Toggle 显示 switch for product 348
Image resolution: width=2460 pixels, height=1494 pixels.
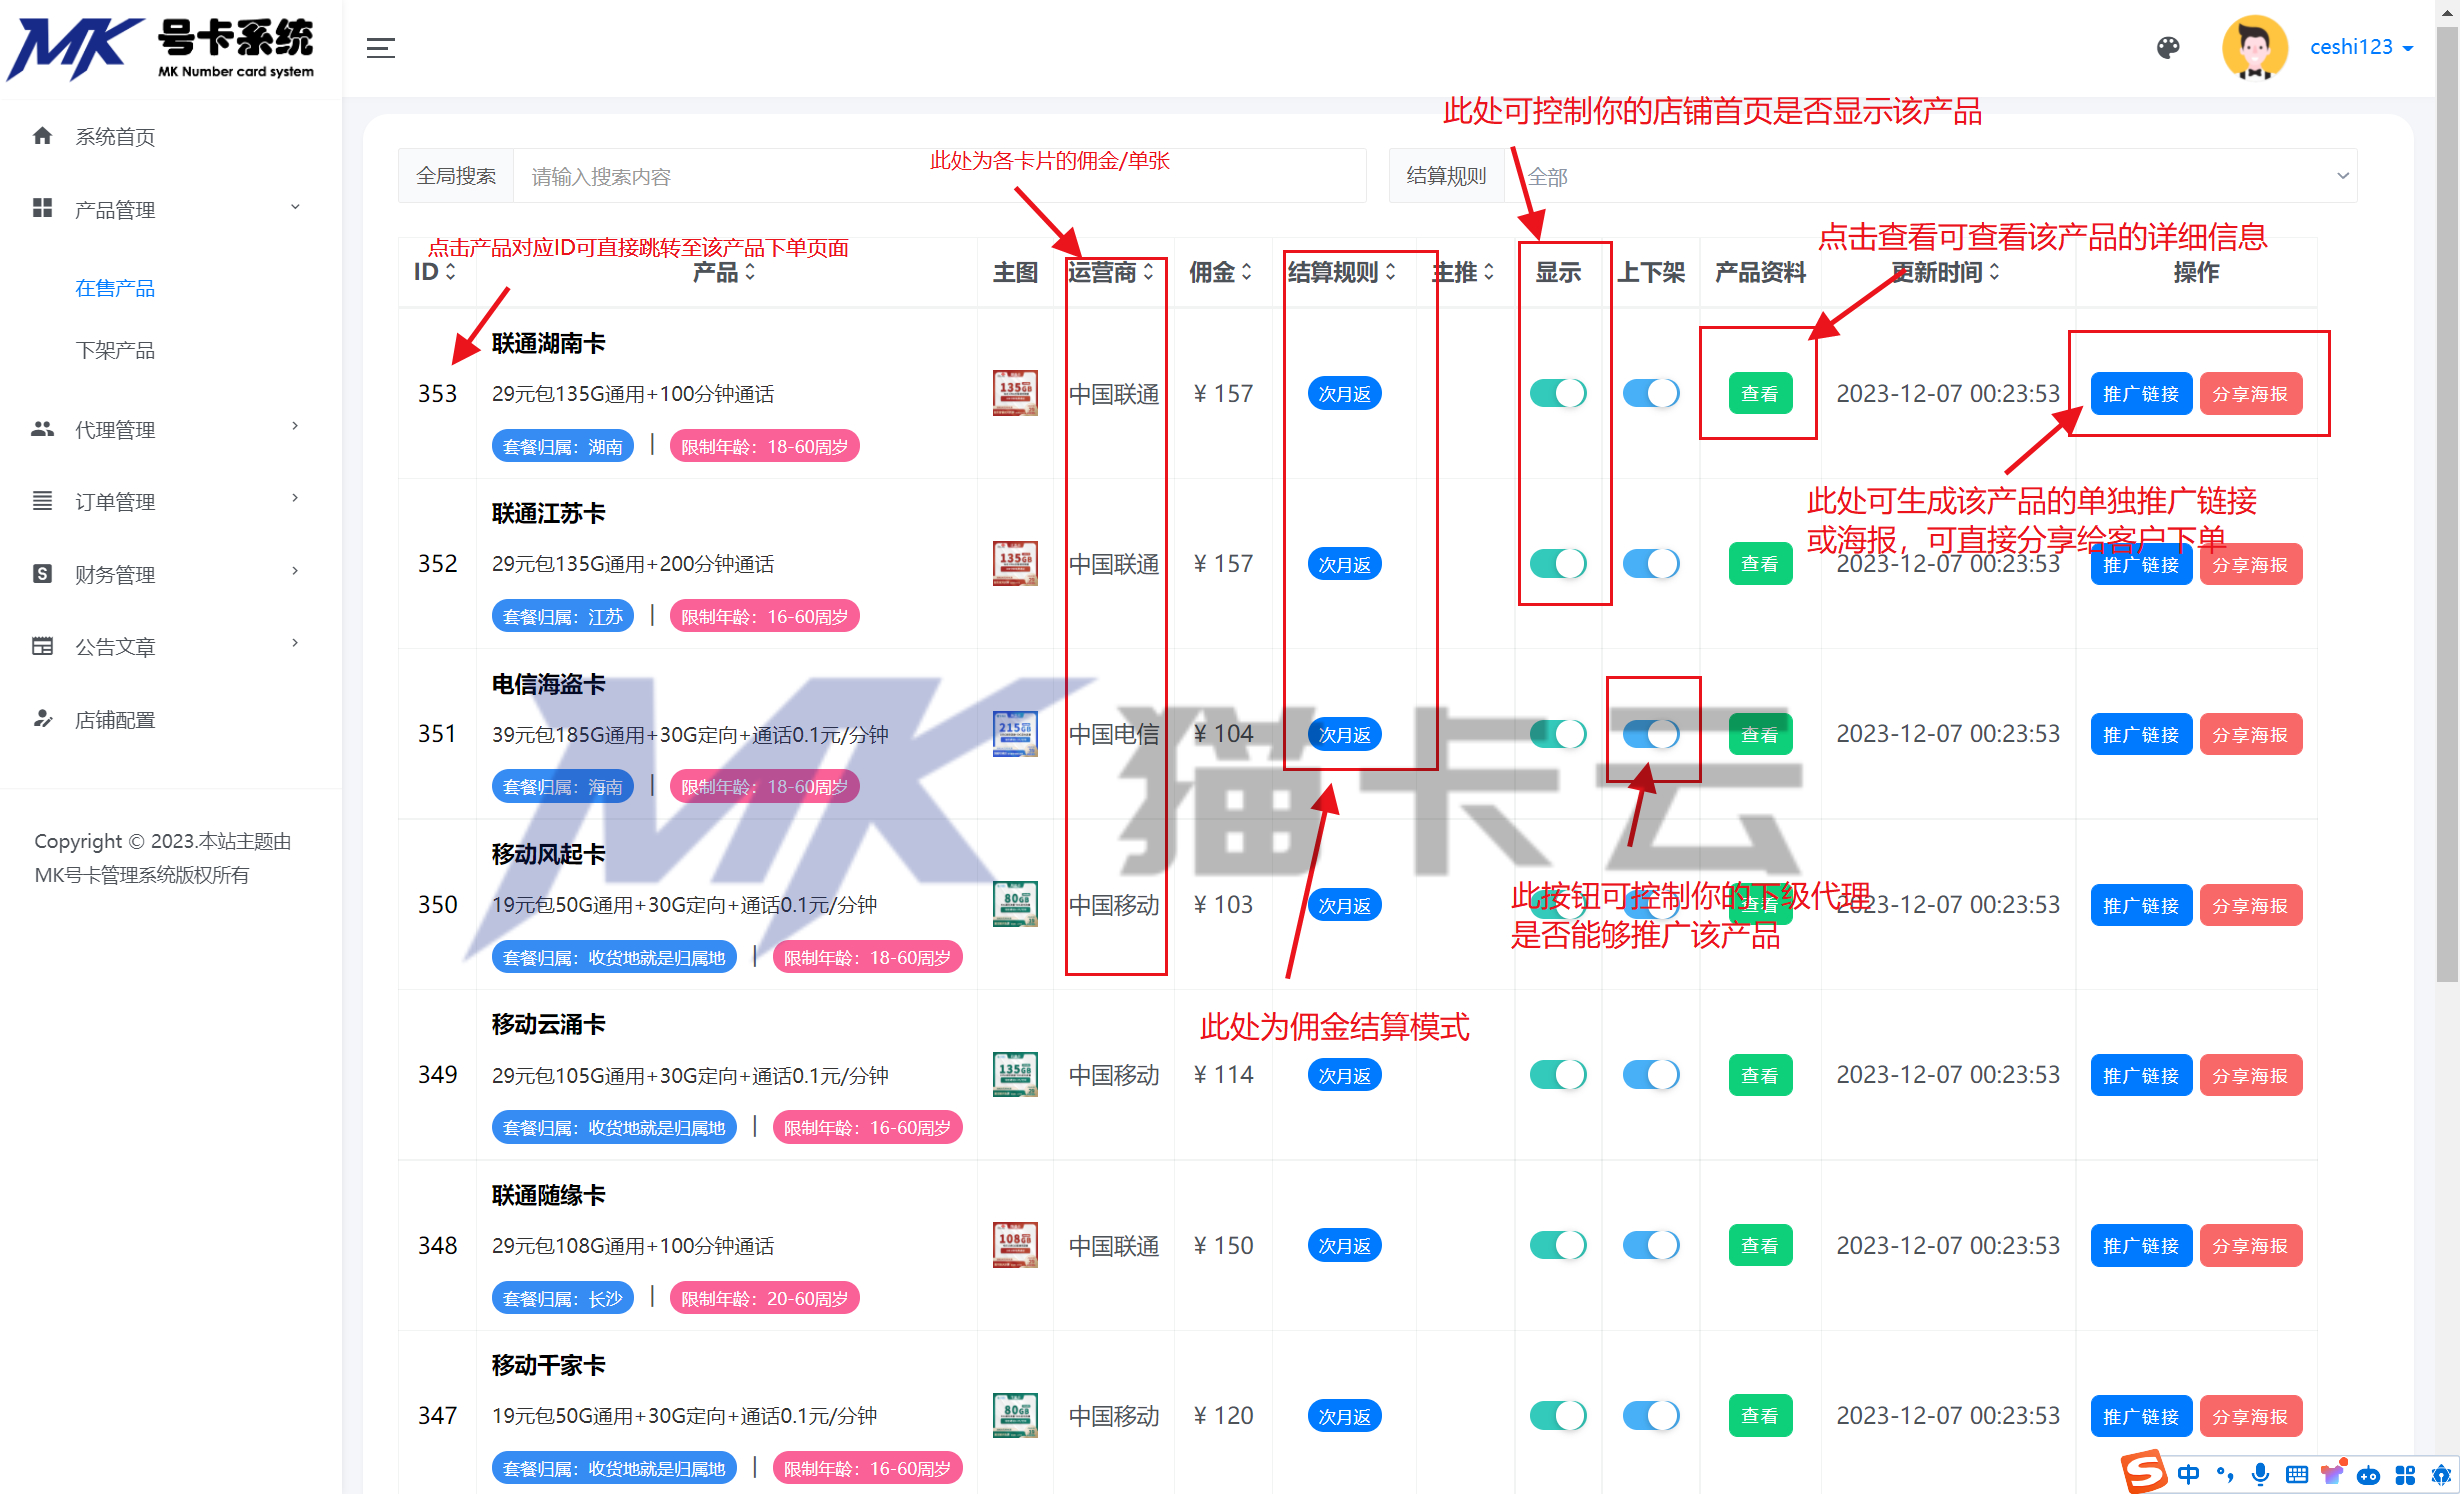click(1558, 1245)
